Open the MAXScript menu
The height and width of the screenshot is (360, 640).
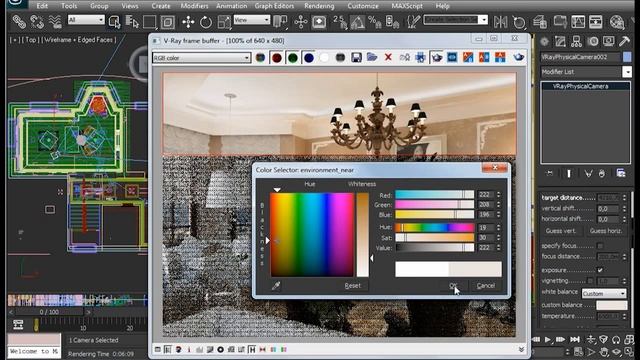[x=406, y=6]
